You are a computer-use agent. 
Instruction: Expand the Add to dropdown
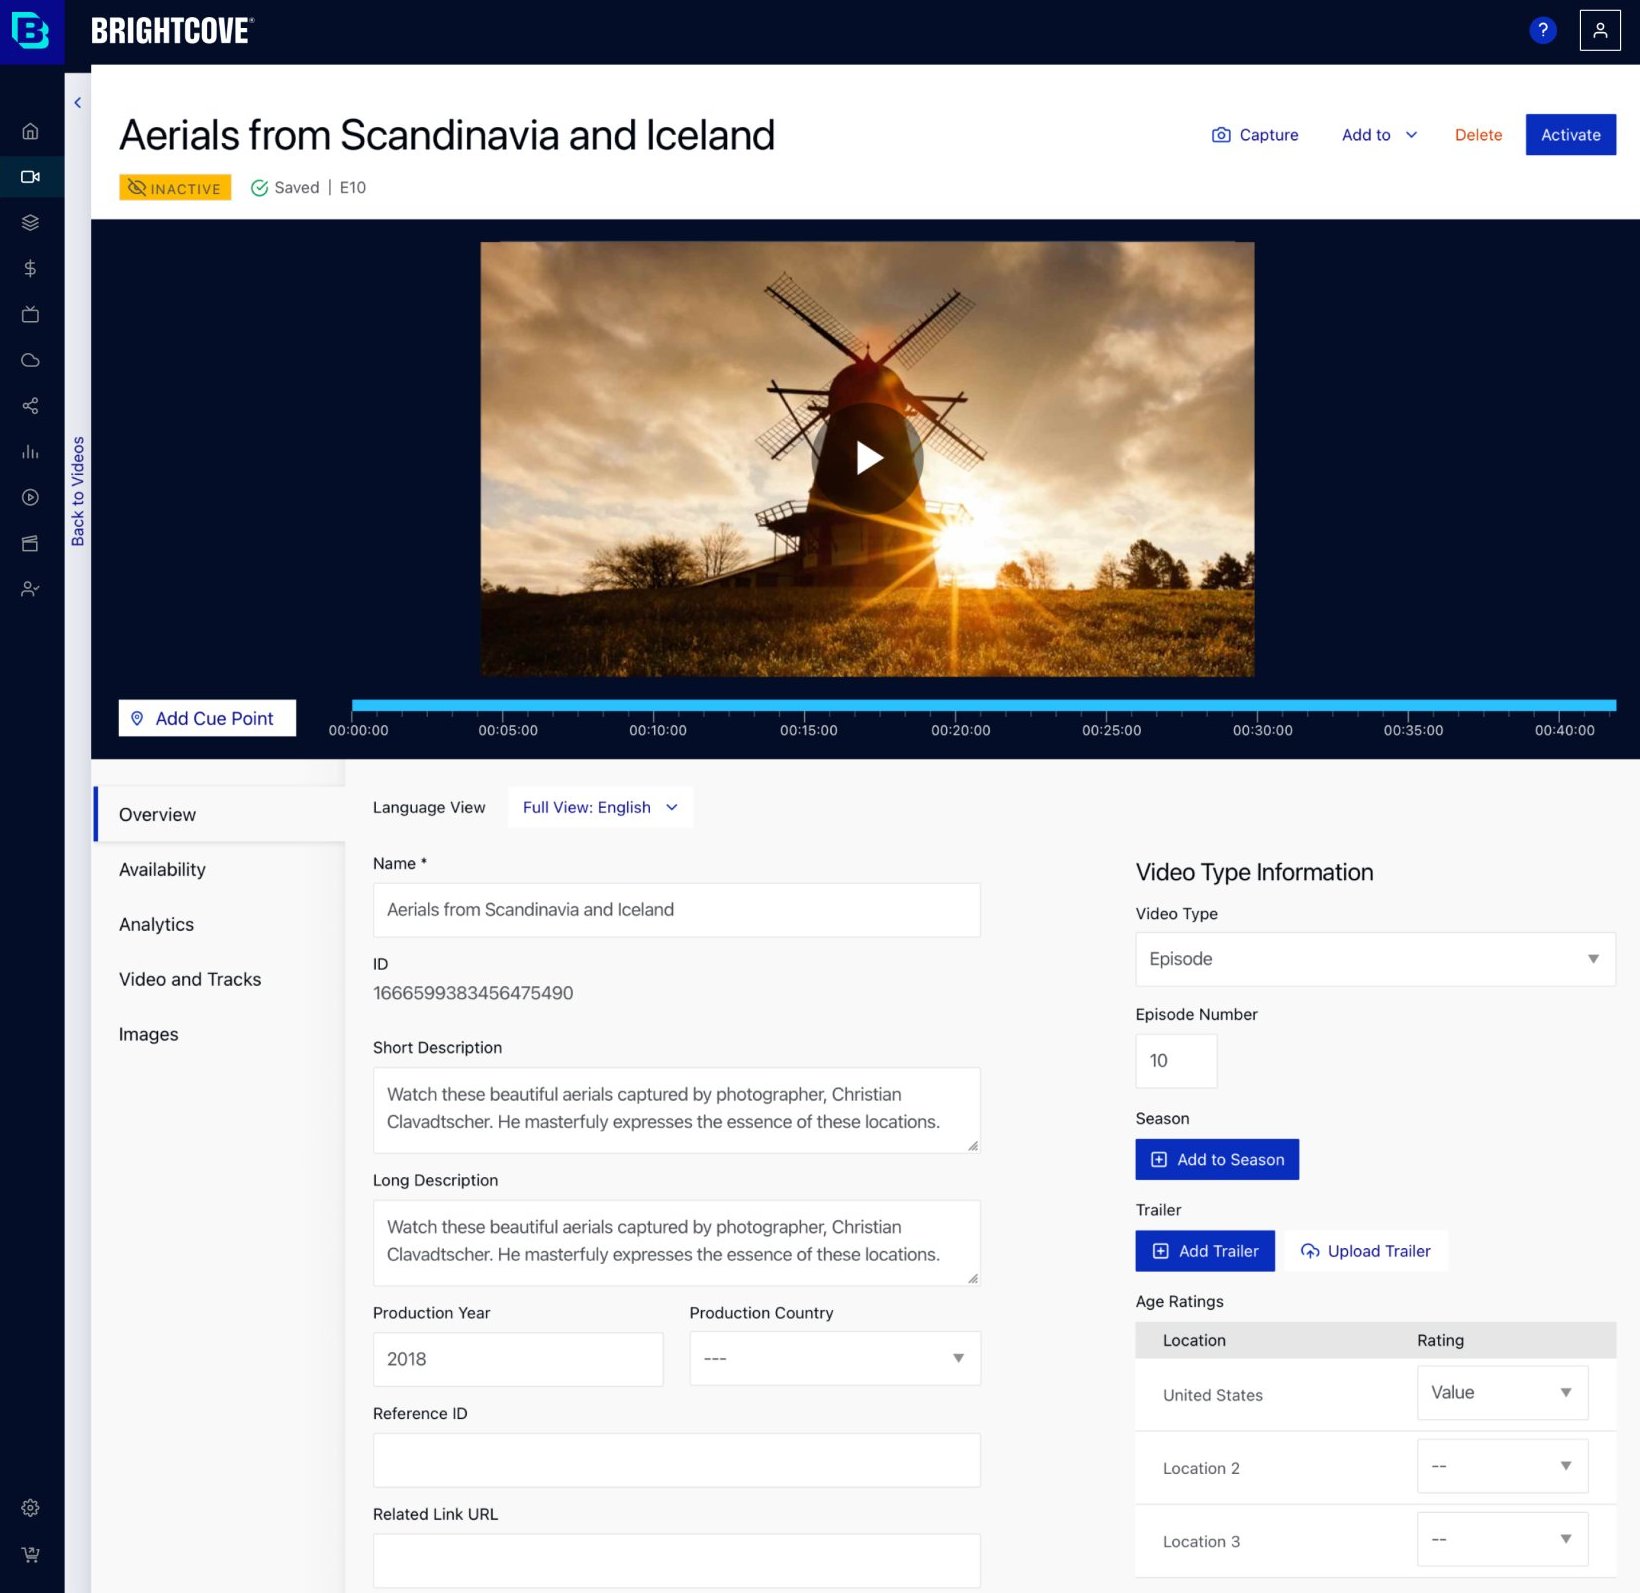coord(1379,135)
